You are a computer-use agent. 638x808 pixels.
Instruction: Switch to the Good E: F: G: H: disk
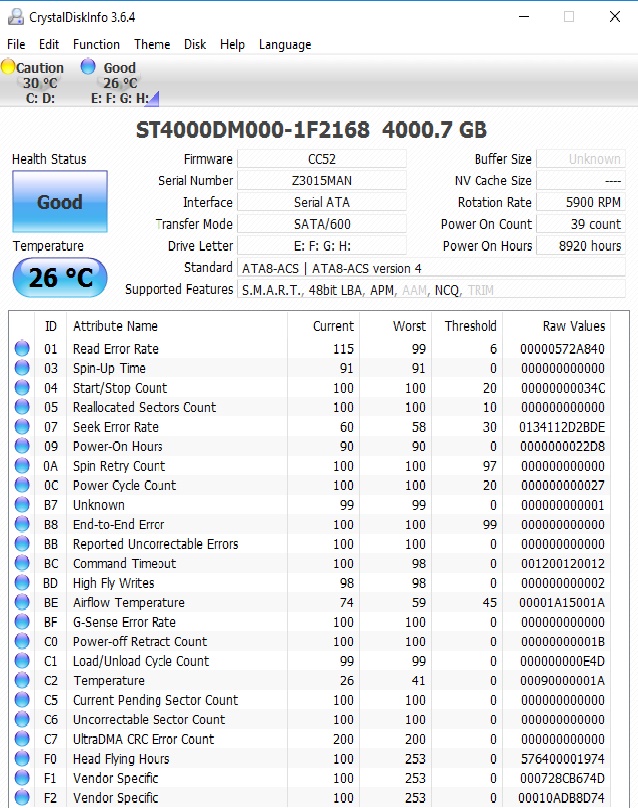[x=120, y=82]
